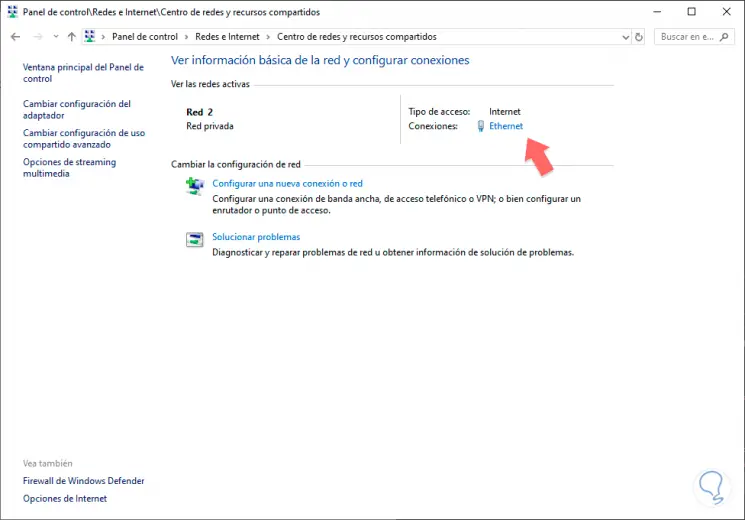Screen dimensions: 745x520
Task: Minimize the Control Panel window
Action: point(658,12)
